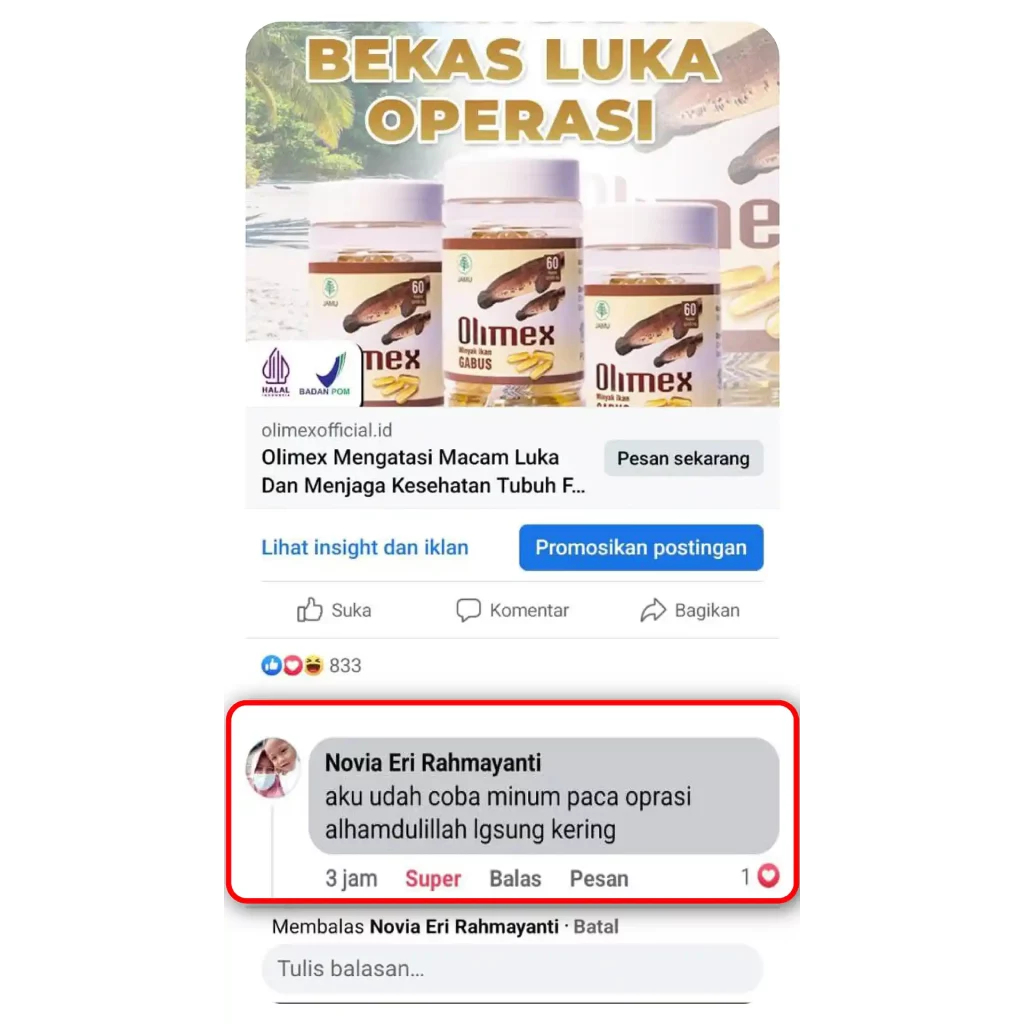Image resolution: width=1024 pixels, height=1024 pixels.
Task: Click the Promosikan postingan button
Action: point(641,547)
